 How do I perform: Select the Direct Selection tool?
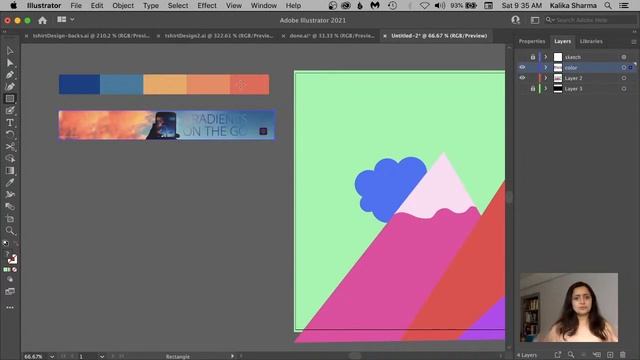tap(10, 63)
